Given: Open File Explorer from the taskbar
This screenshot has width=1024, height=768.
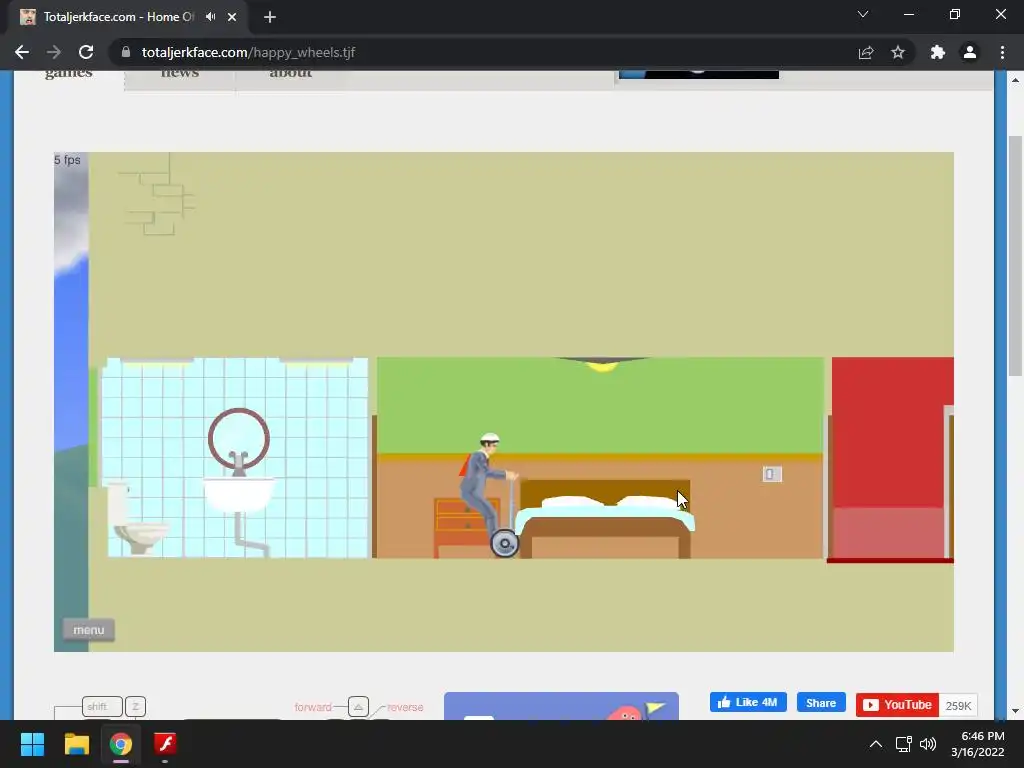Looking at the screenshot, I should point(76,744).
